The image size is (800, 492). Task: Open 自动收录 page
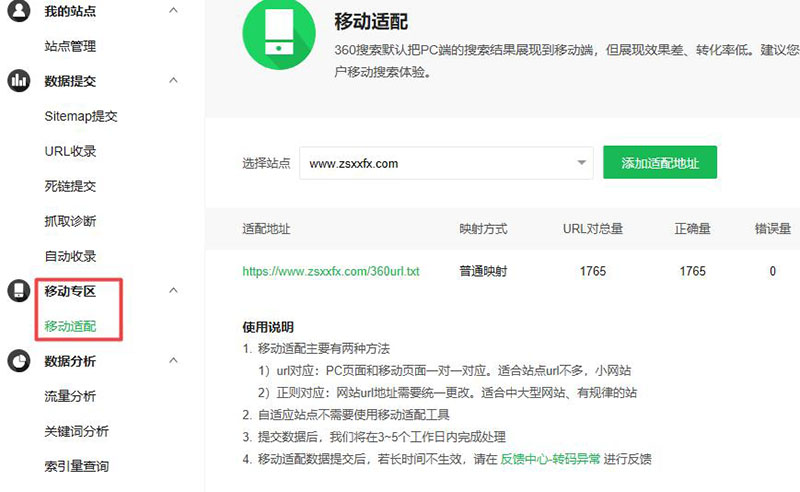point(70,256)
